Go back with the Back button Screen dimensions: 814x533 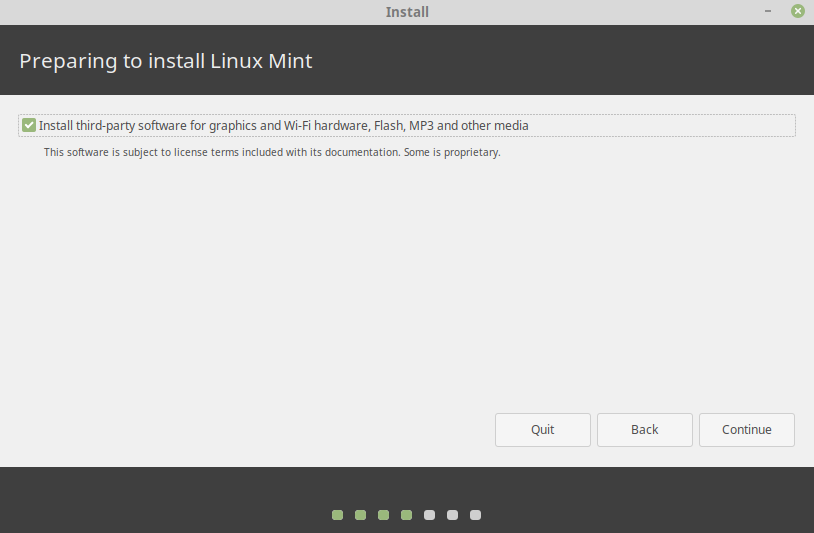click(645, 430)
